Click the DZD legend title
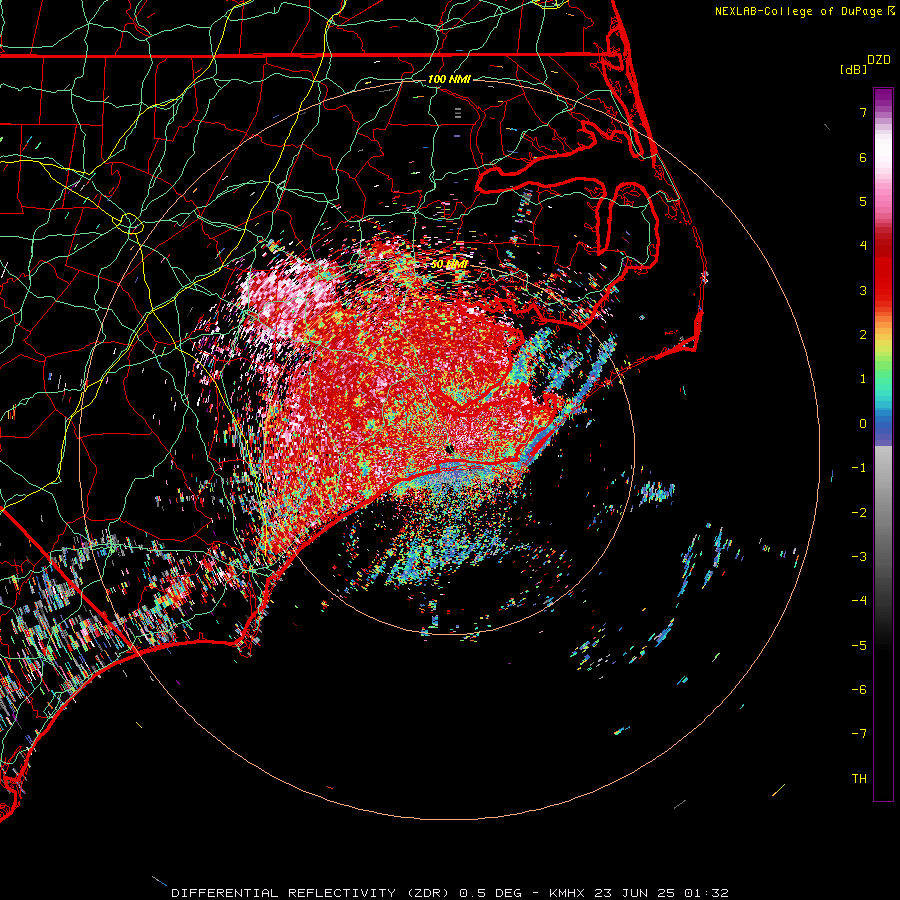Image resolution: width=900 pixels, height=900 pixels. click(x=879, y=60)
